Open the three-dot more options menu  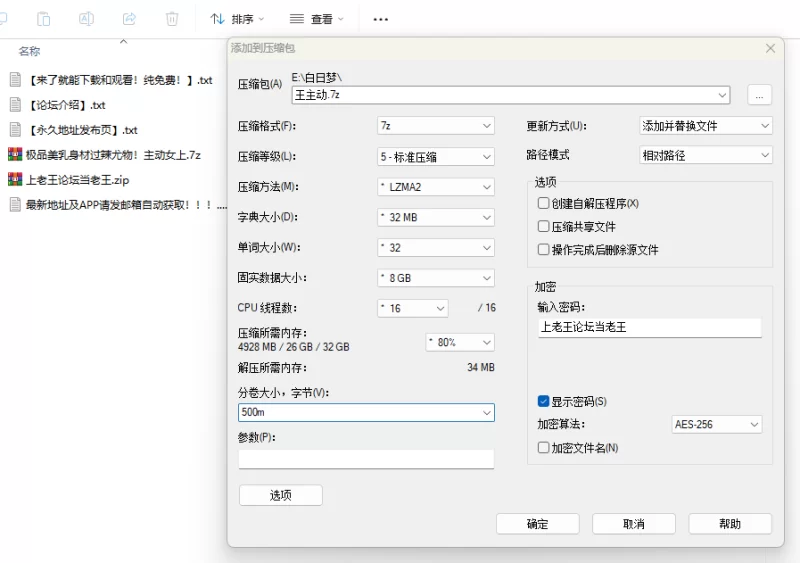pos(380,19)
